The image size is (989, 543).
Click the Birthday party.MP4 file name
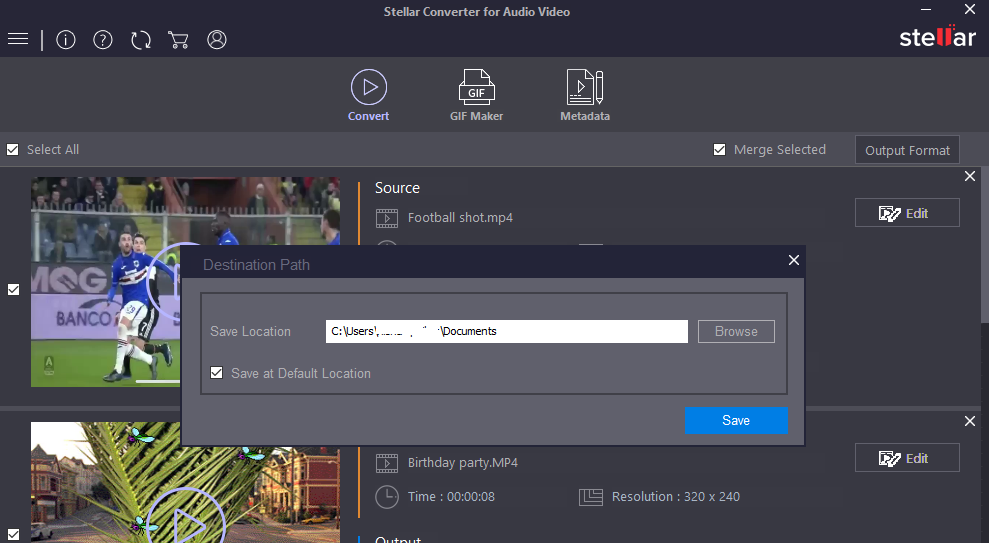tap(462, 462)
